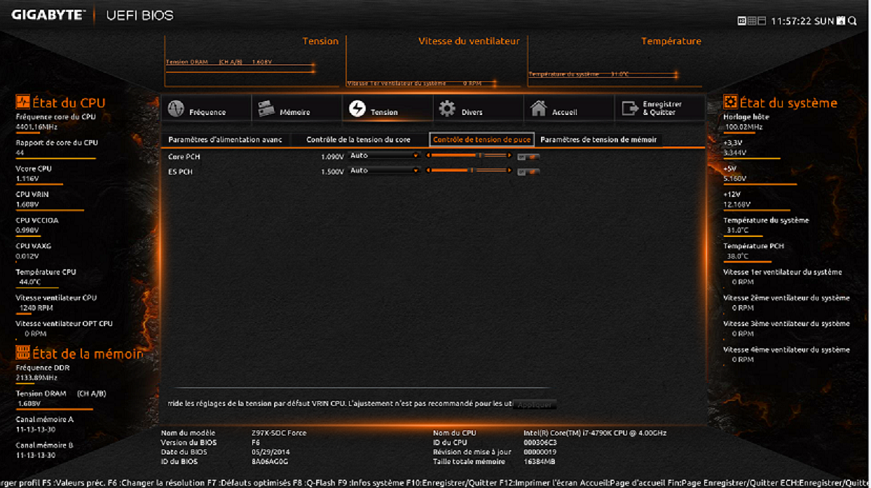The image size is (871, 488).
Task: Click the Température graph header
Action: [671, 41]
